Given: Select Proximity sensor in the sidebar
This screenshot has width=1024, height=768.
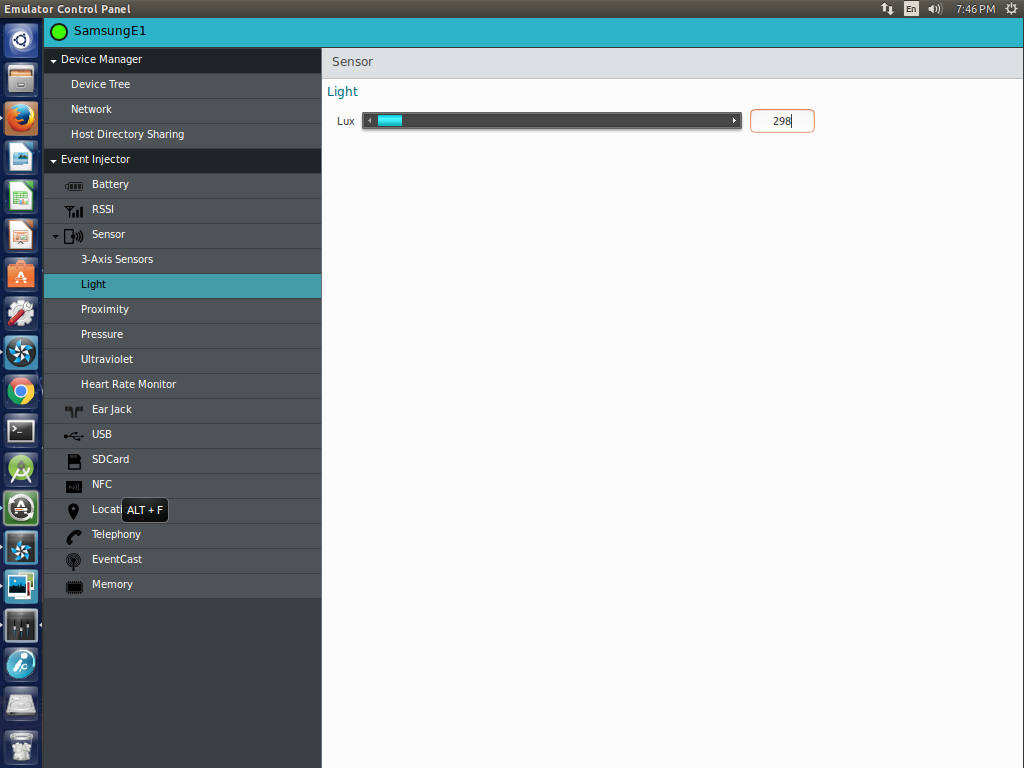Looking at the screenshot, I should tap(105, 310).
